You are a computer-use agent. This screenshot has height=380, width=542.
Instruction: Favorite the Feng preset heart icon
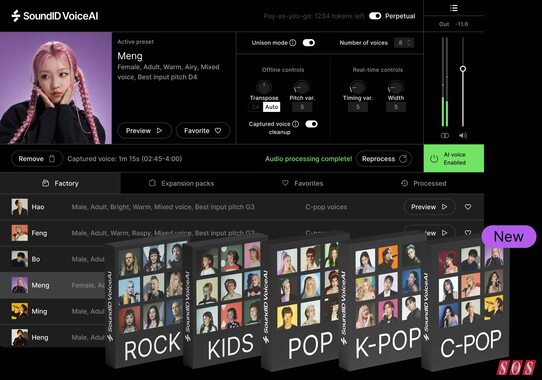click(468, 233)
